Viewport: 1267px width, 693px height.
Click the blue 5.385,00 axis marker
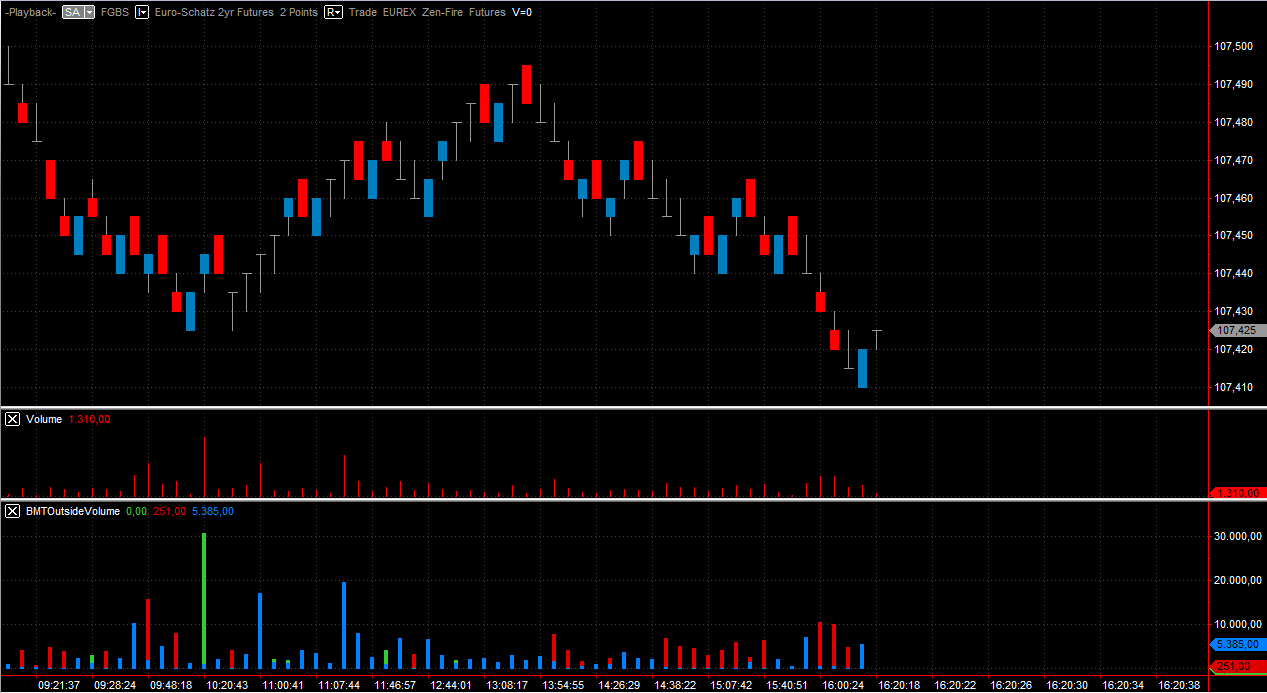1237,645
